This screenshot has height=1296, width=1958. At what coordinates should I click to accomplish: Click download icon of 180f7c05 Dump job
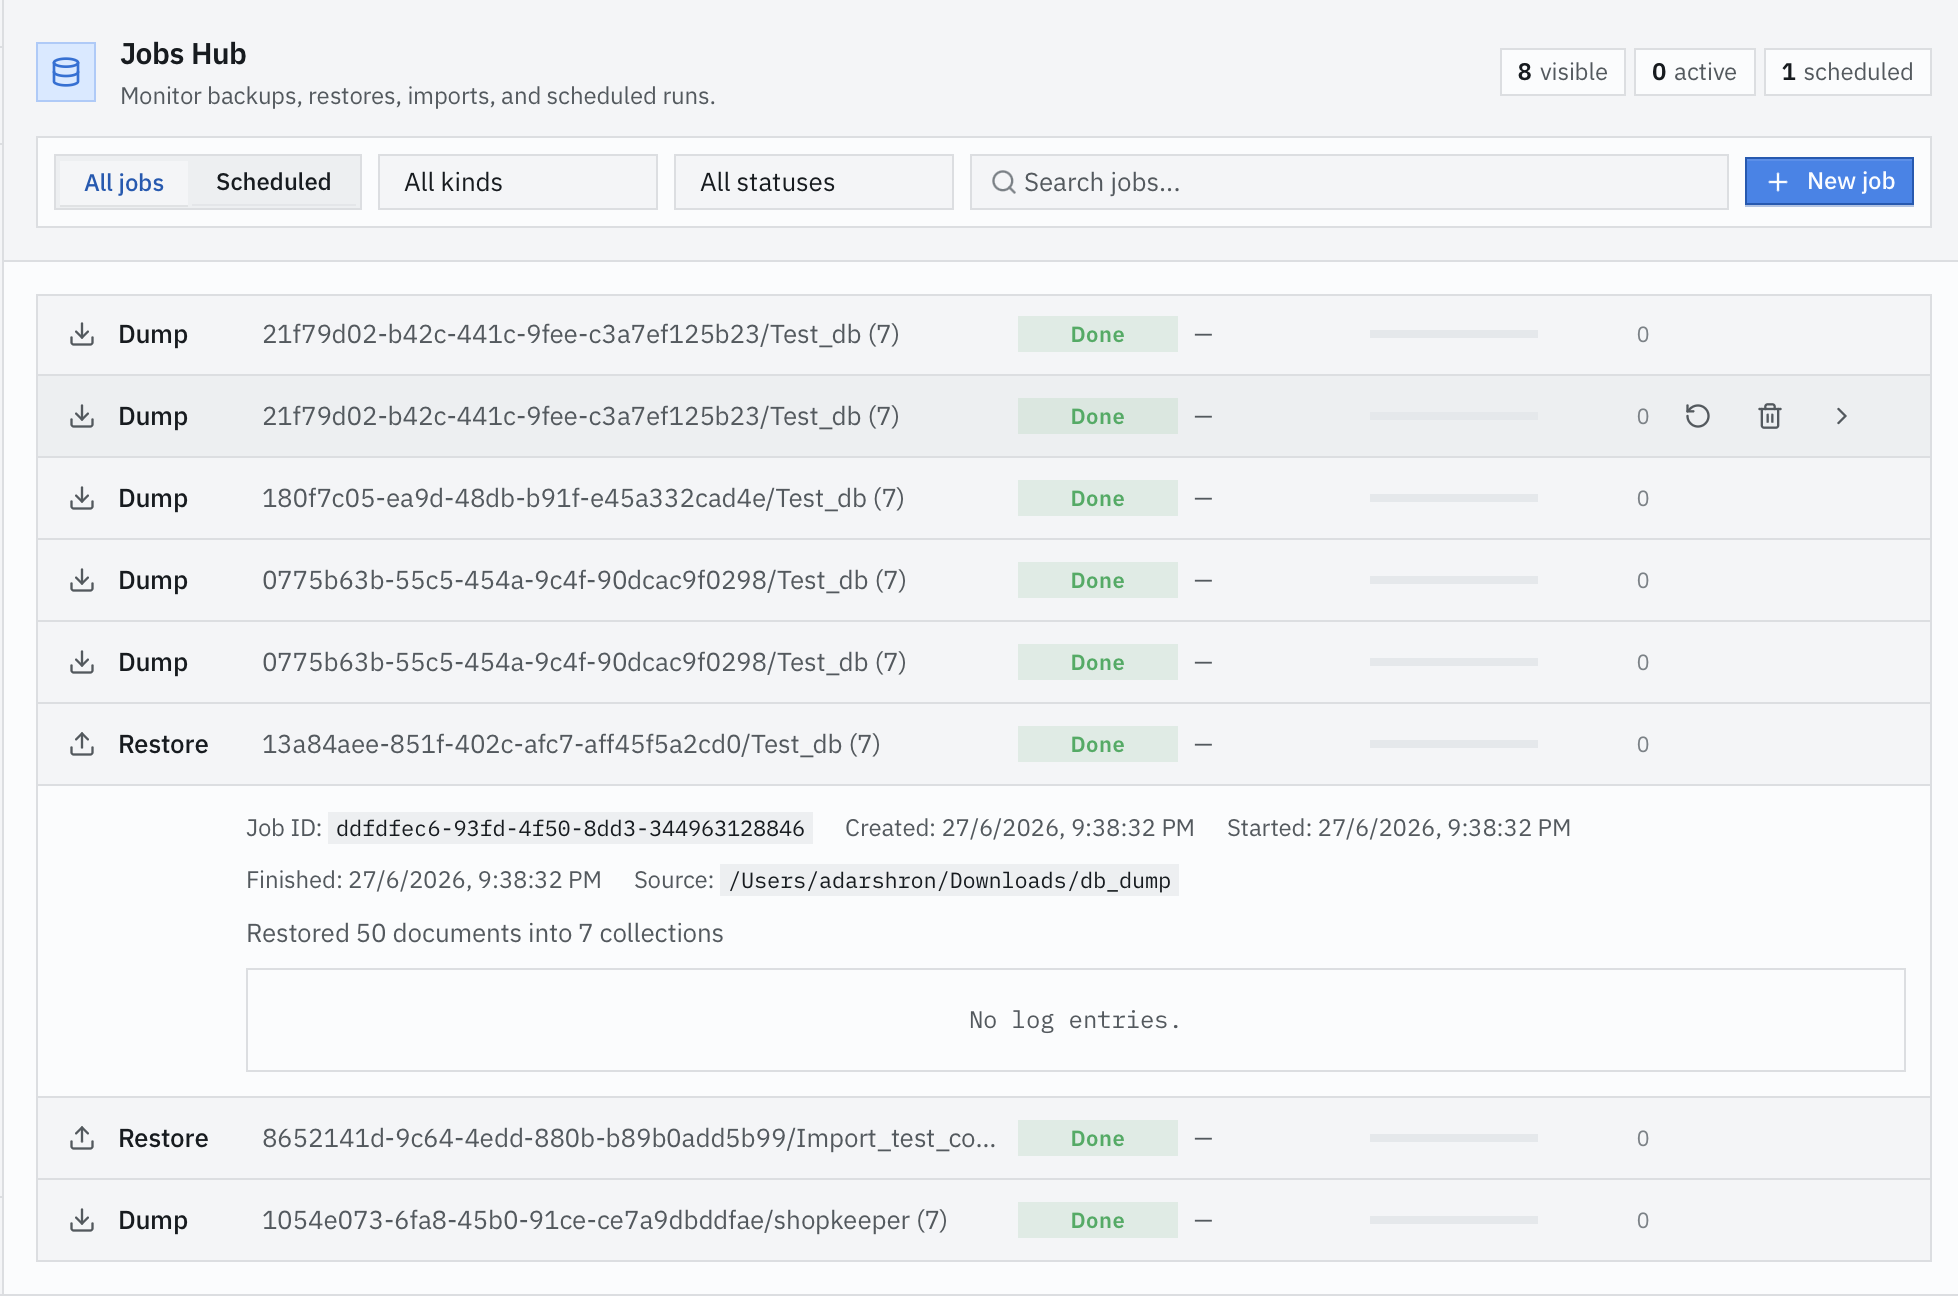[x=82, y=498]
